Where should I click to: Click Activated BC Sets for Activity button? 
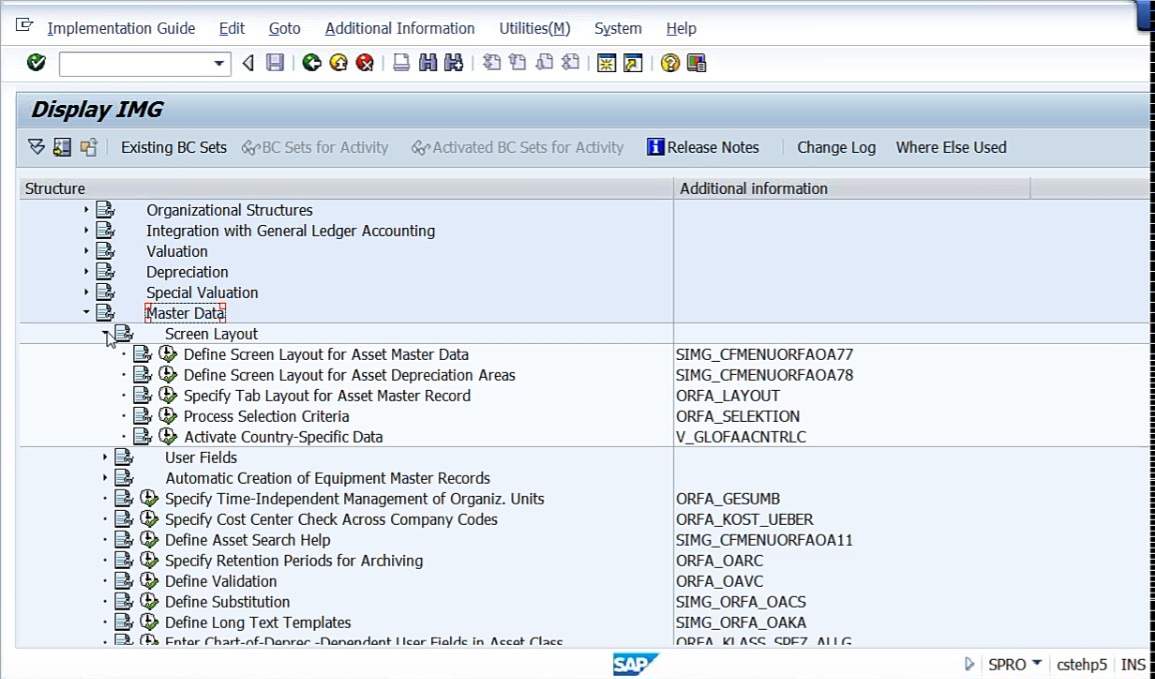click(518, 147)
